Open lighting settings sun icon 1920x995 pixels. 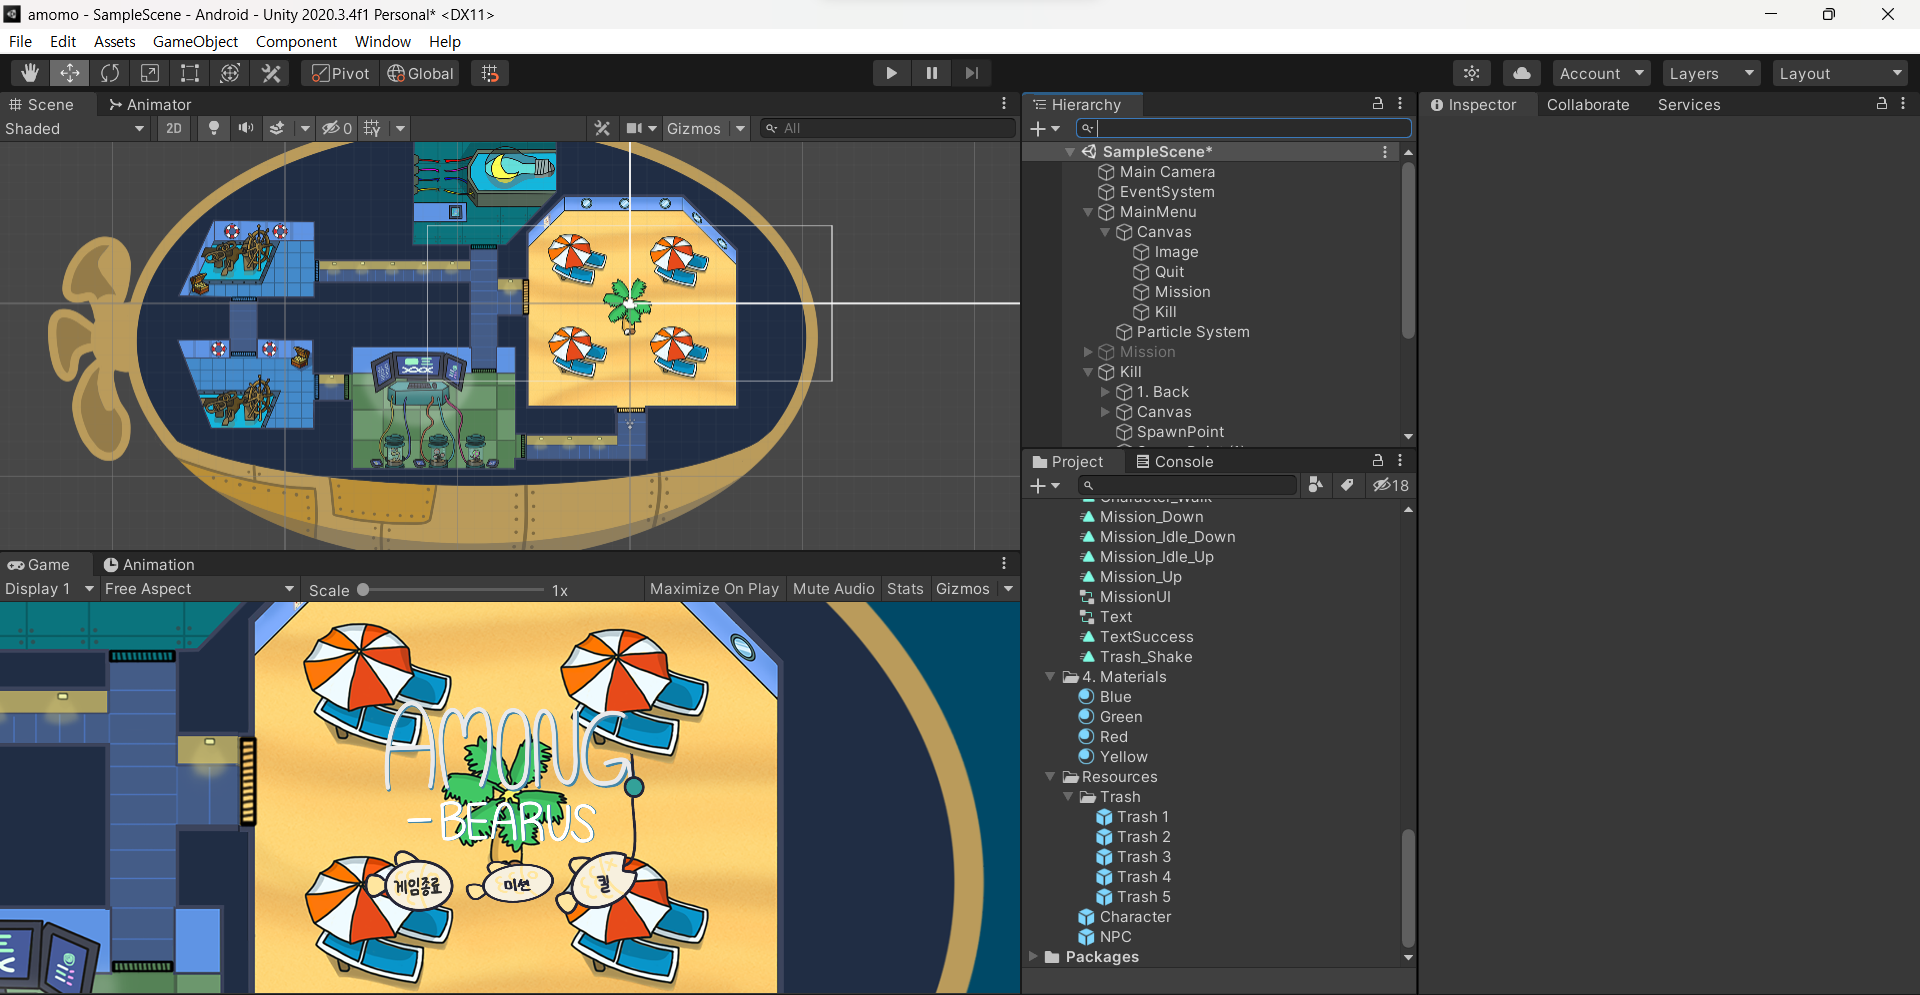[x=1471, y=73]
